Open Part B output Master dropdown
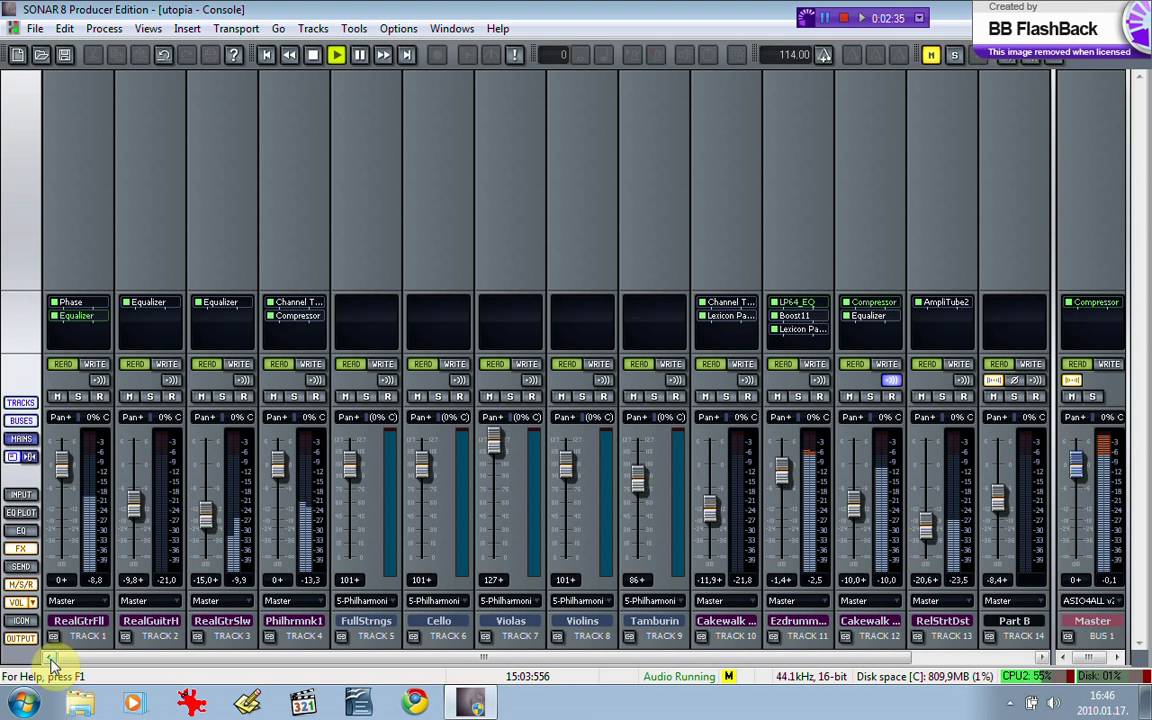 1014,601
